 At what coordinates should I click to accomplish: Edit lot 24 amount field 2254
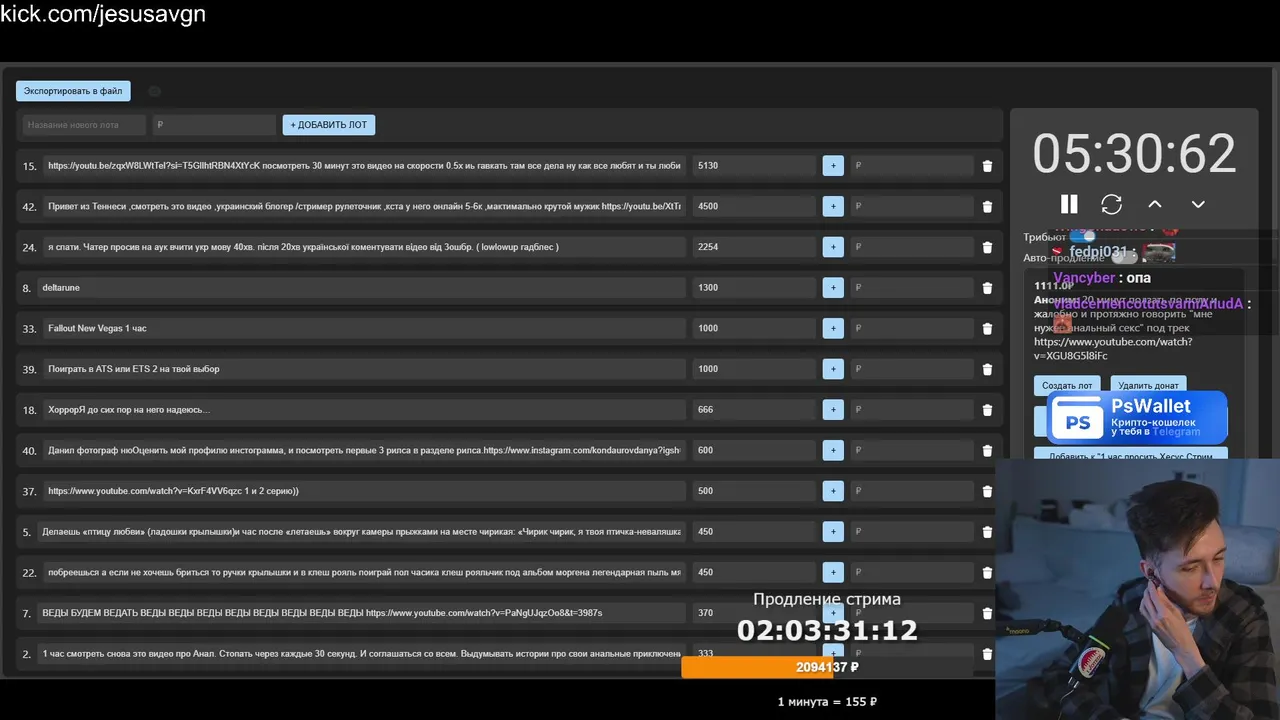click(x=754, y=247)
